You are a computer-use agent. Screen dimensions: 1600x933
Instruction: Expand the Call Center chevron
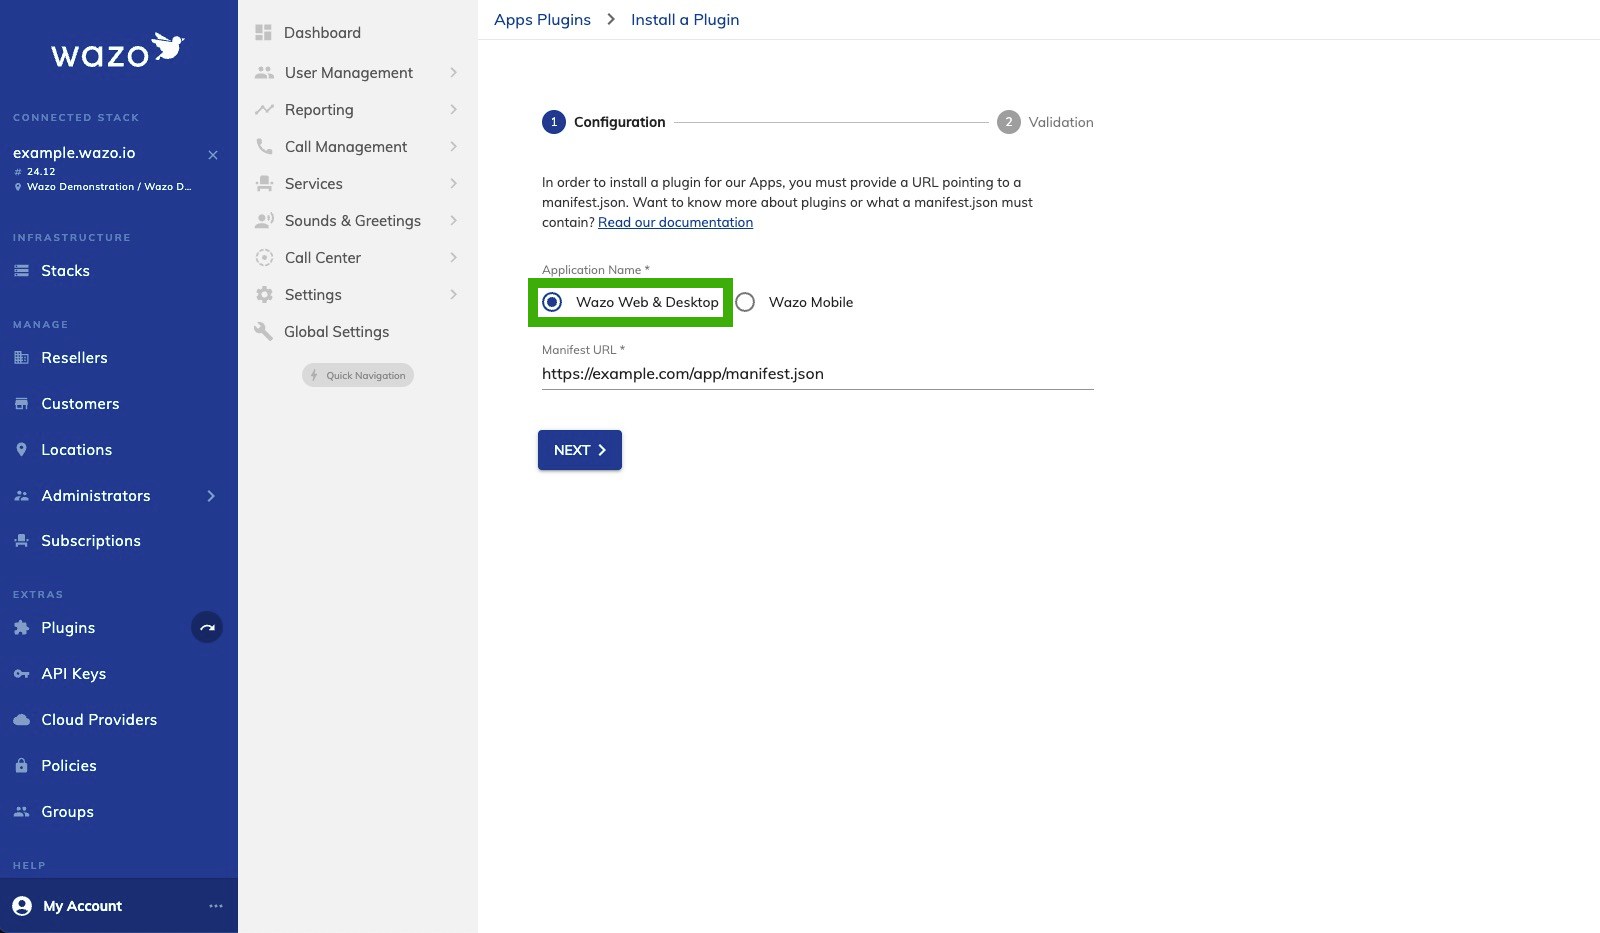(x=453, y=258)
